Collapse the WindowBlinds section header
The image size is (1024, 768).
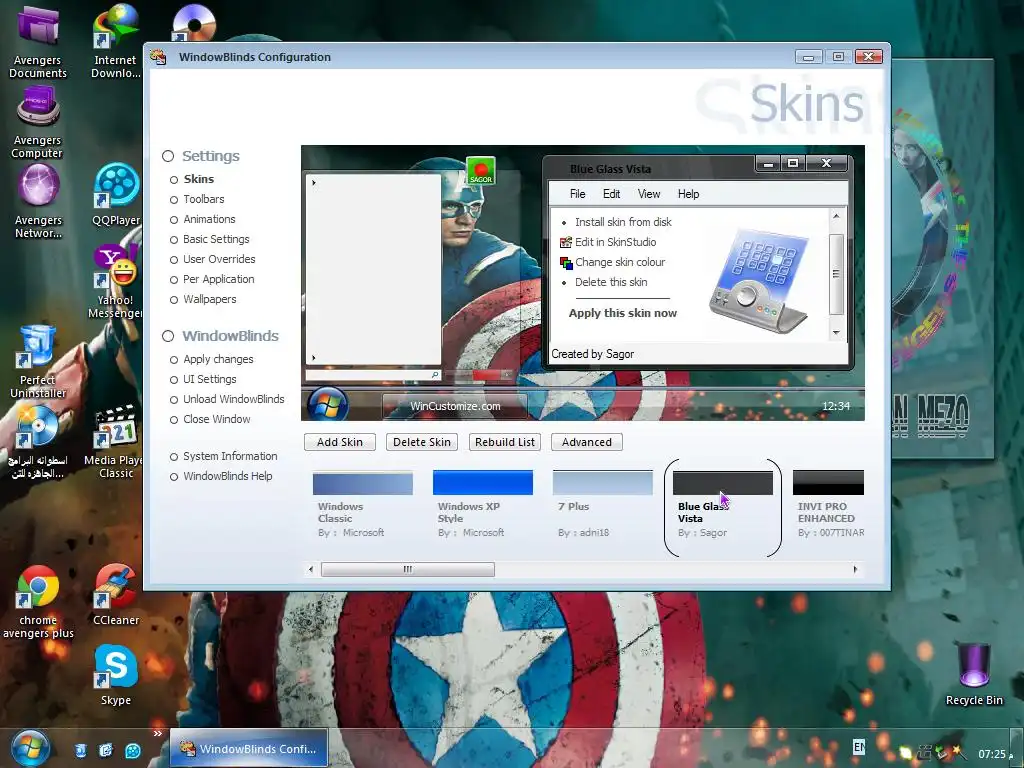168,336
